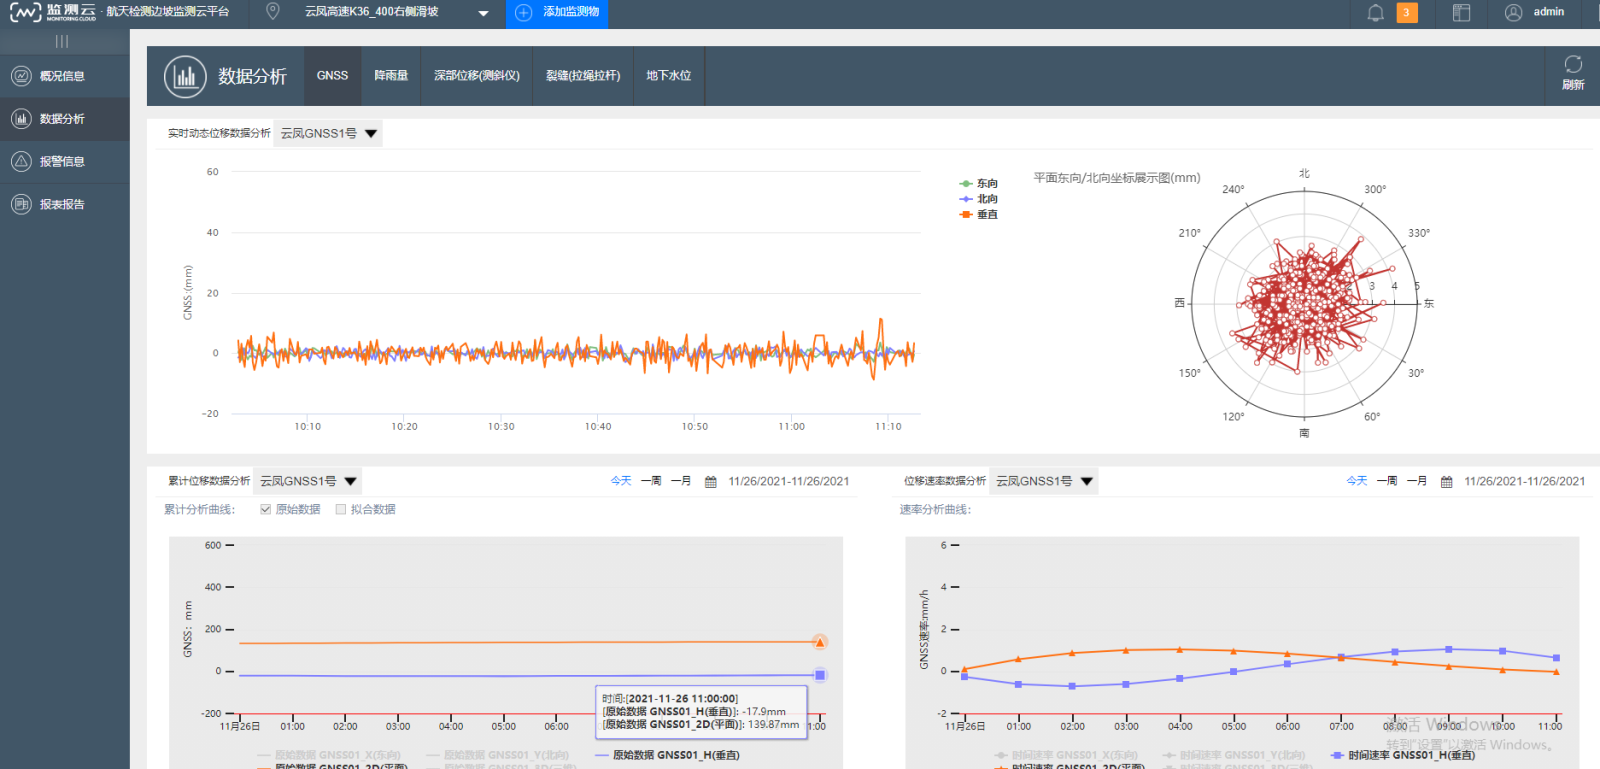The width and height of the screenshot is (1600, 769).
Task: Click the 报表报告 sidebar icon
Action: coord(21,204)
